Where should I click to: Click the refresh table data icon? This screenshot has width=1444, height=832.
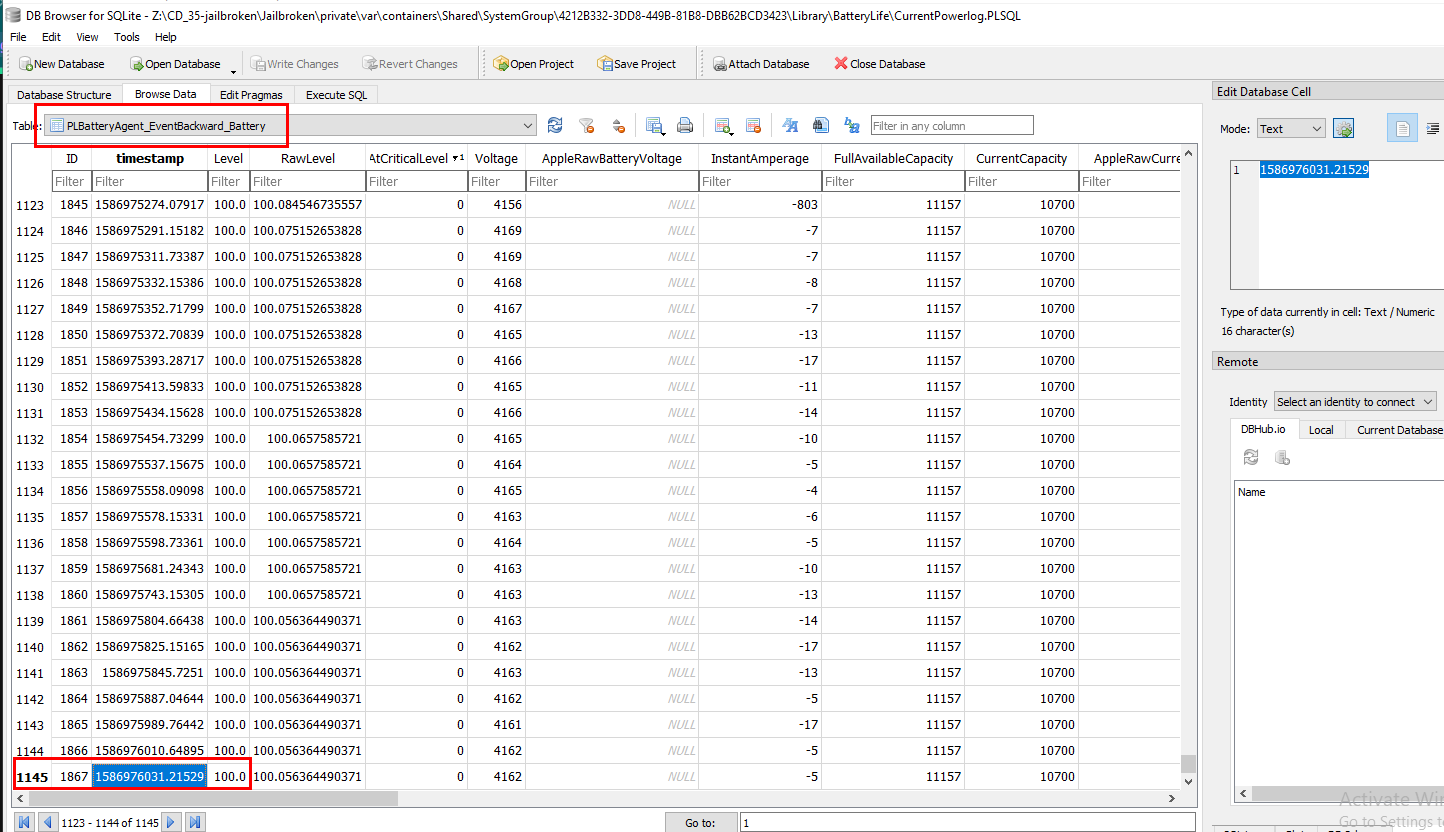555,126
